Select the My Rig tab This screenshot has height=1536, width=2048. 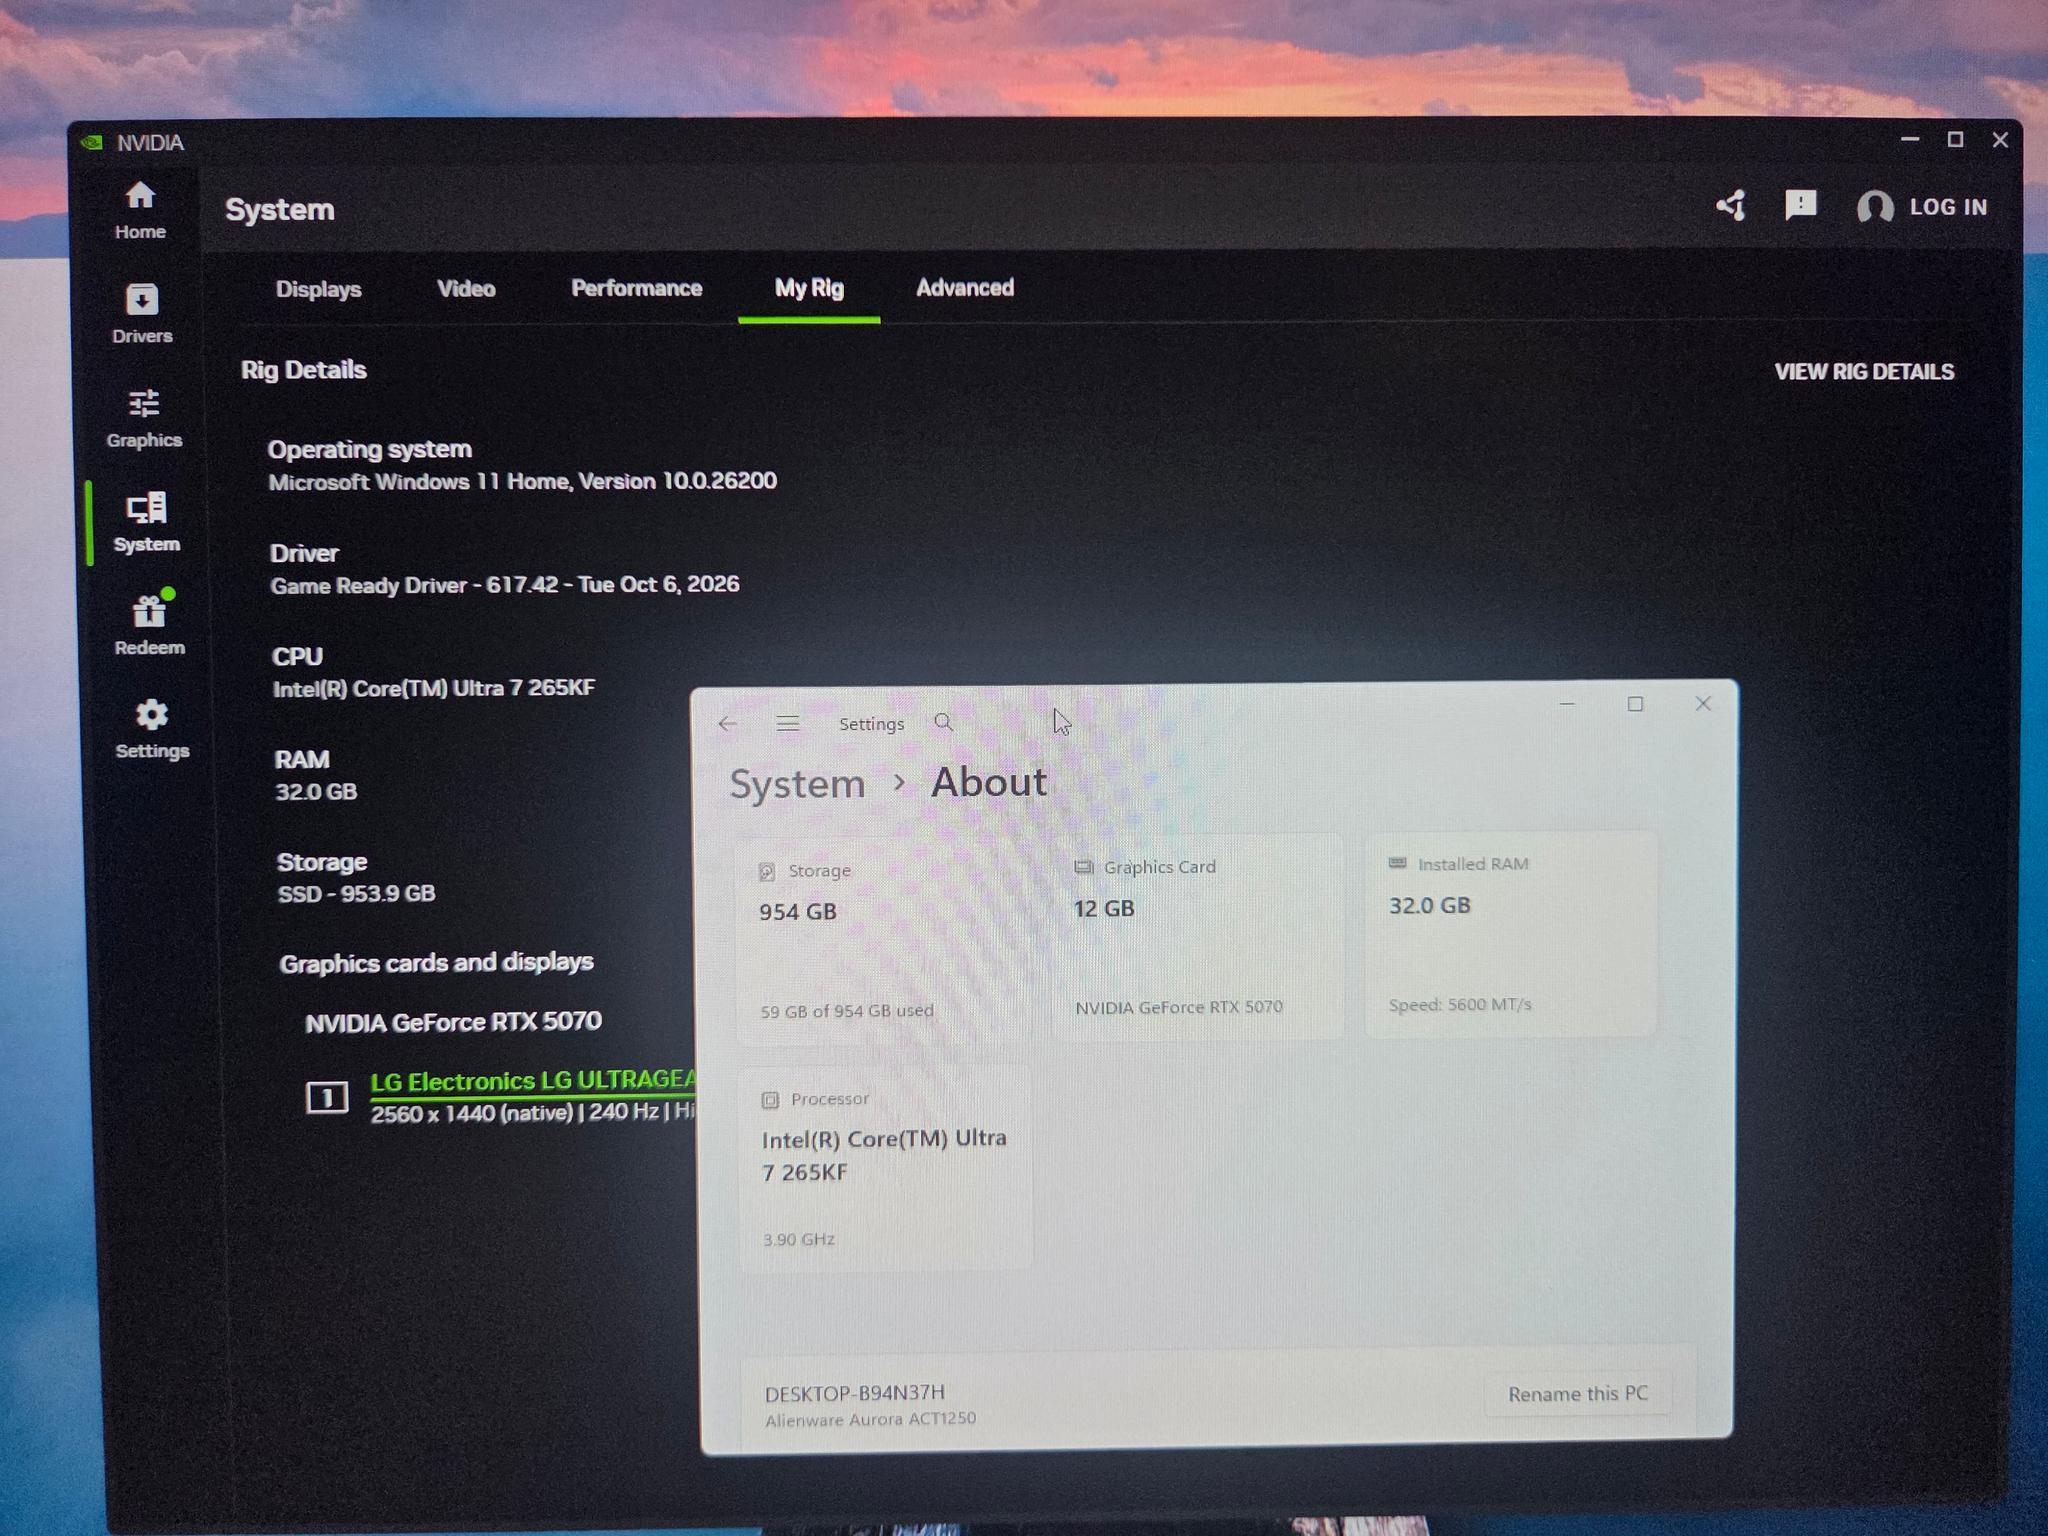click(809, 288)
